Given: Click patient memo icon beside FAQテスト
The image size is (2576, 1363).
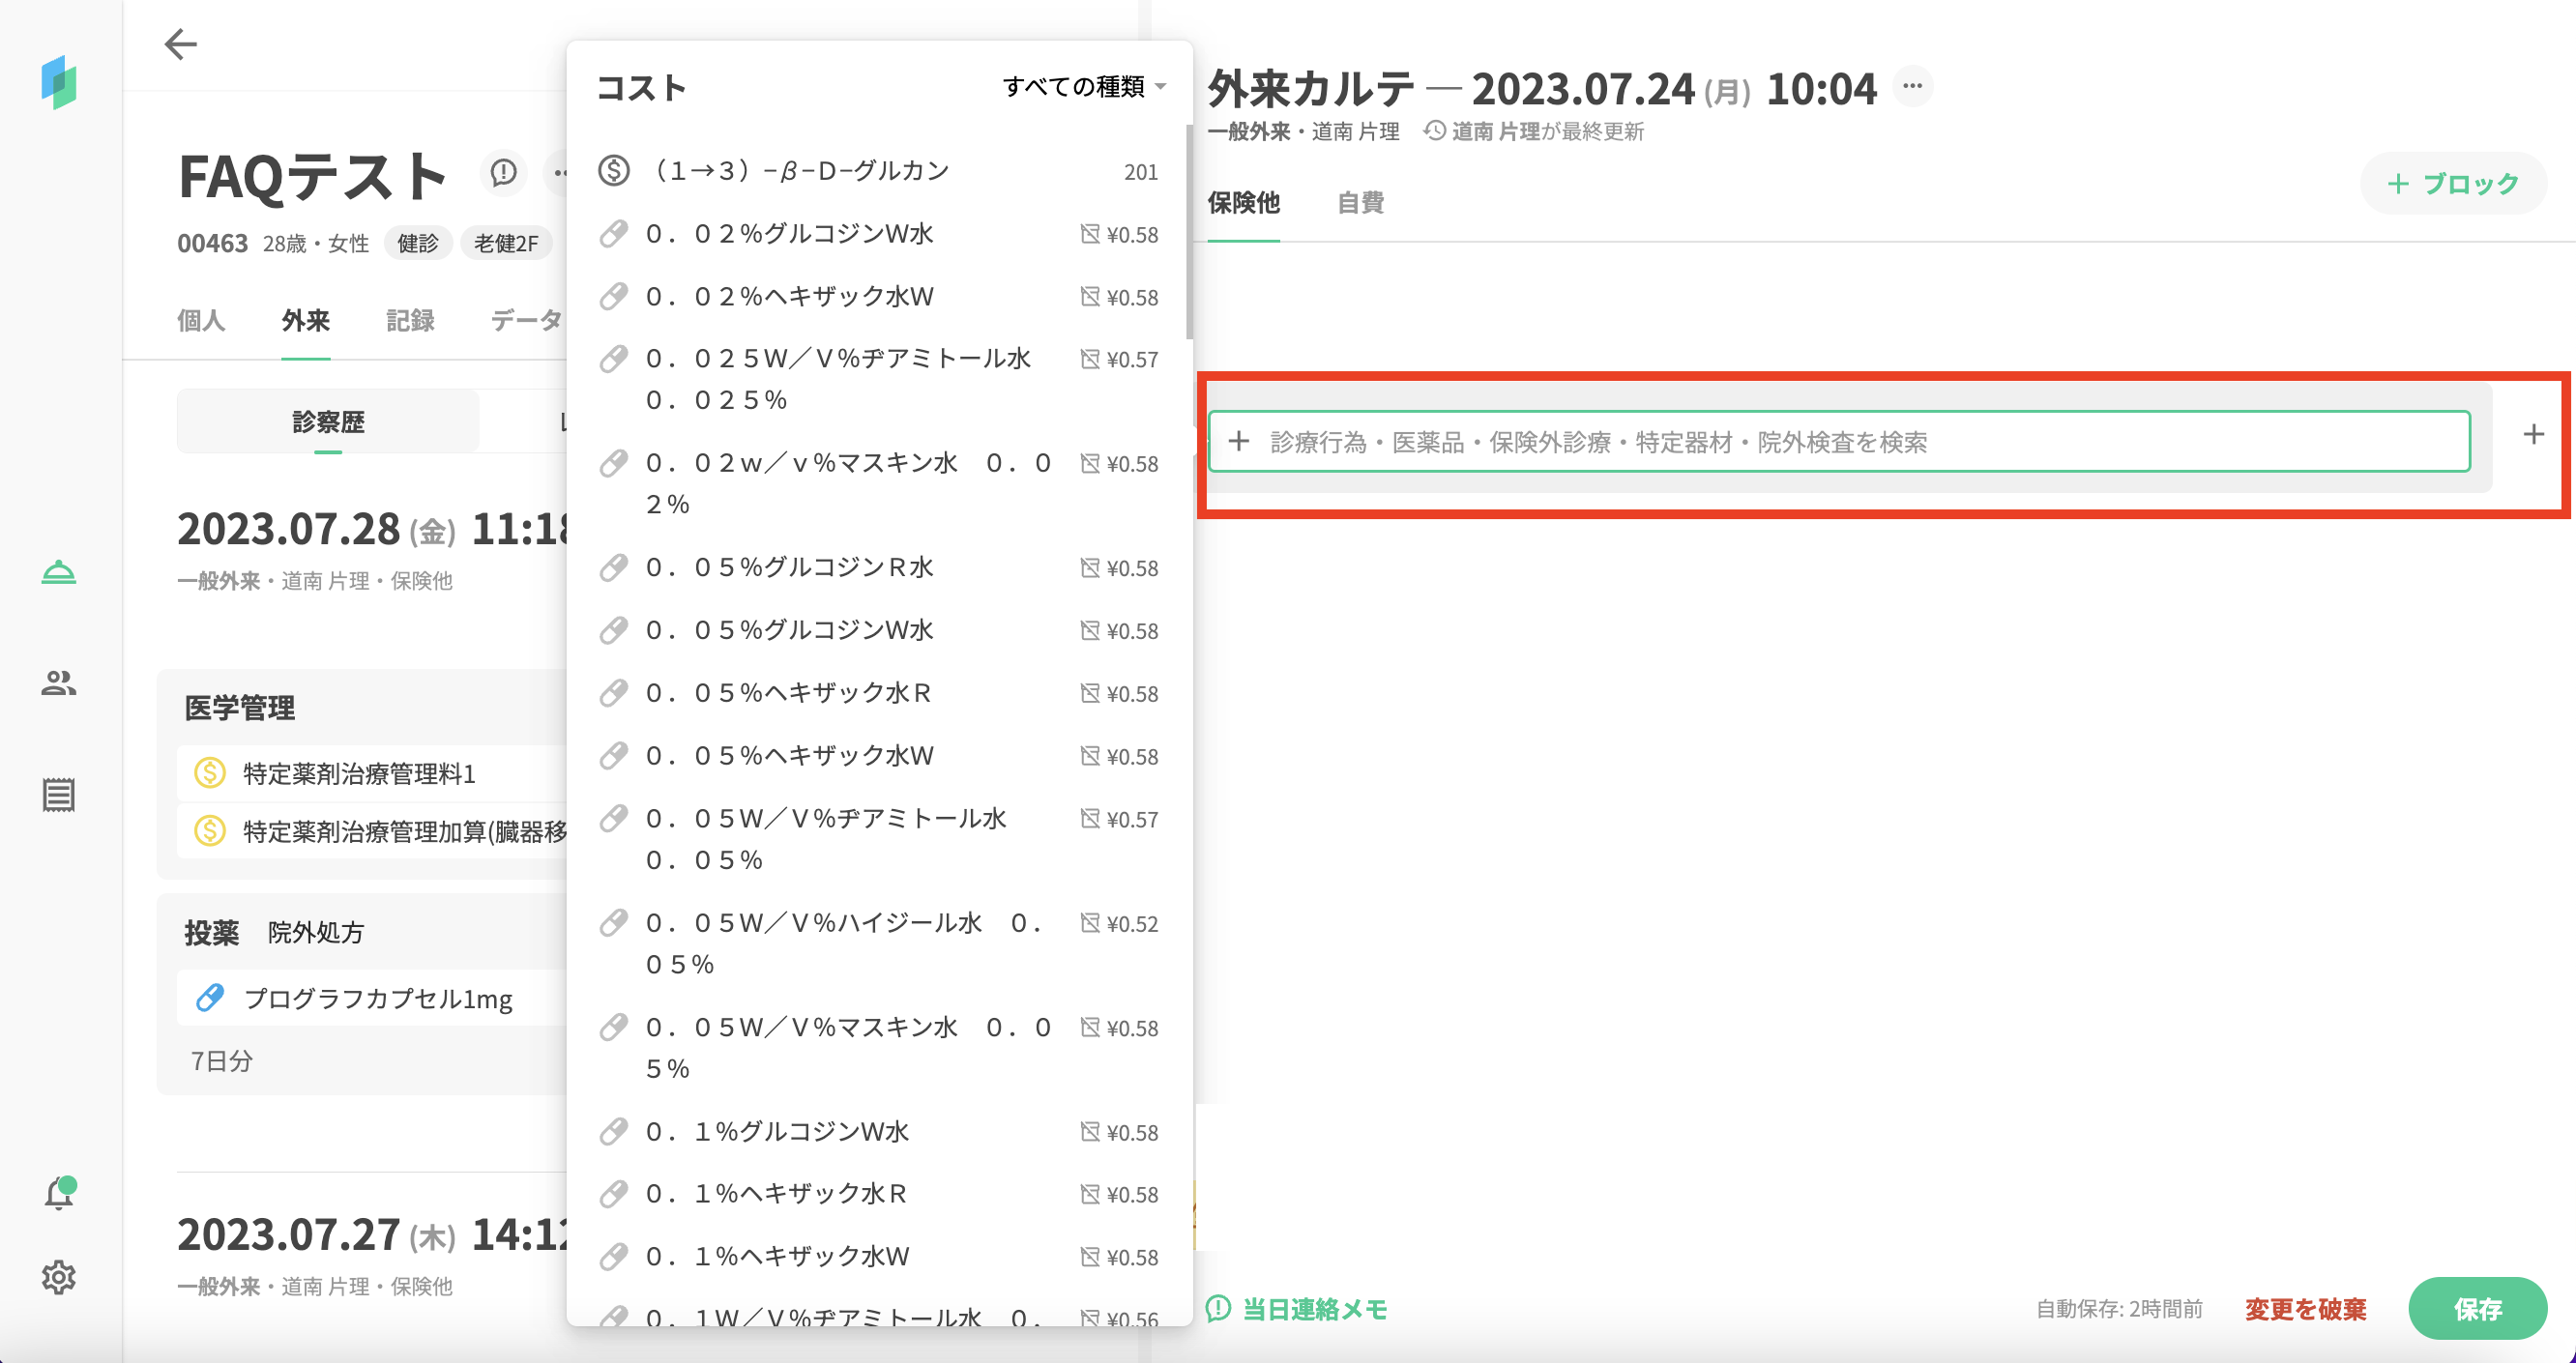Looking at the screenshot, I should [x=503, y=173].
